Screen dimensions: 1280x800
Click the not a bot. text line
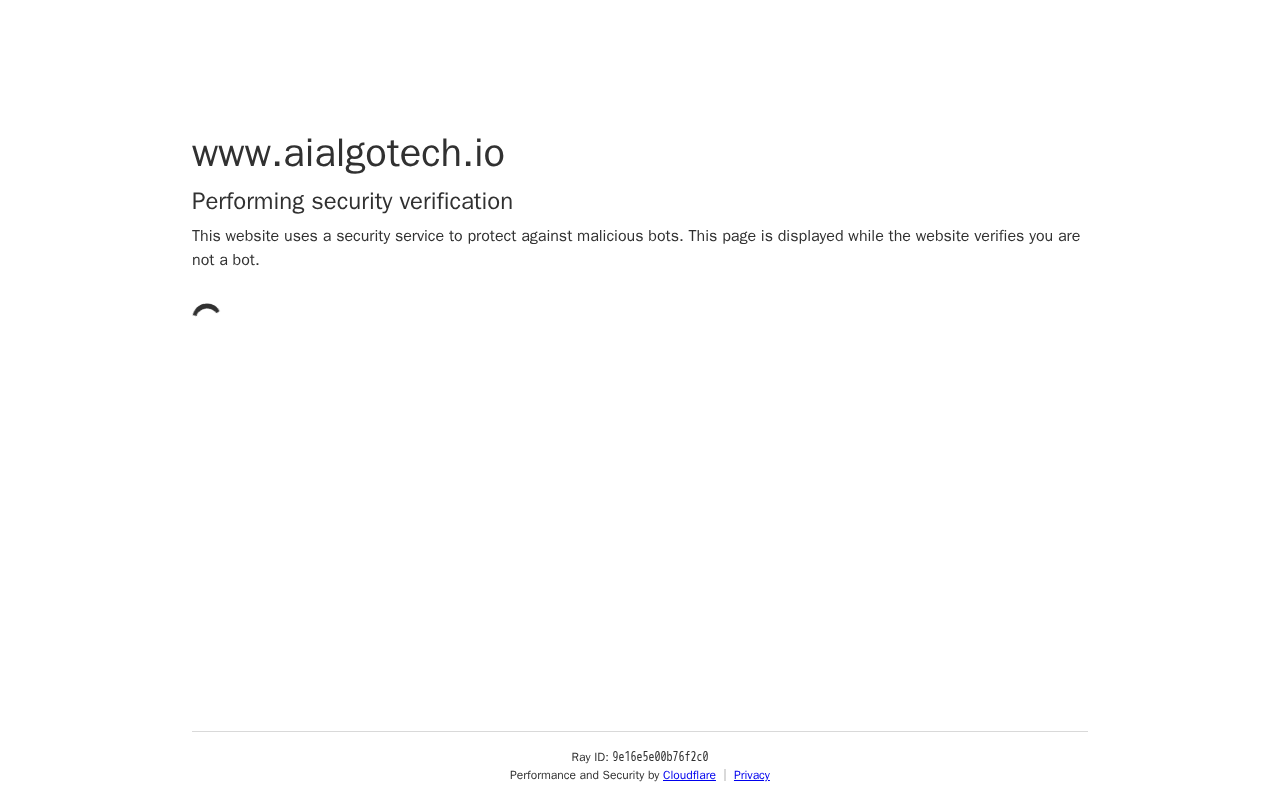[226, 260]
